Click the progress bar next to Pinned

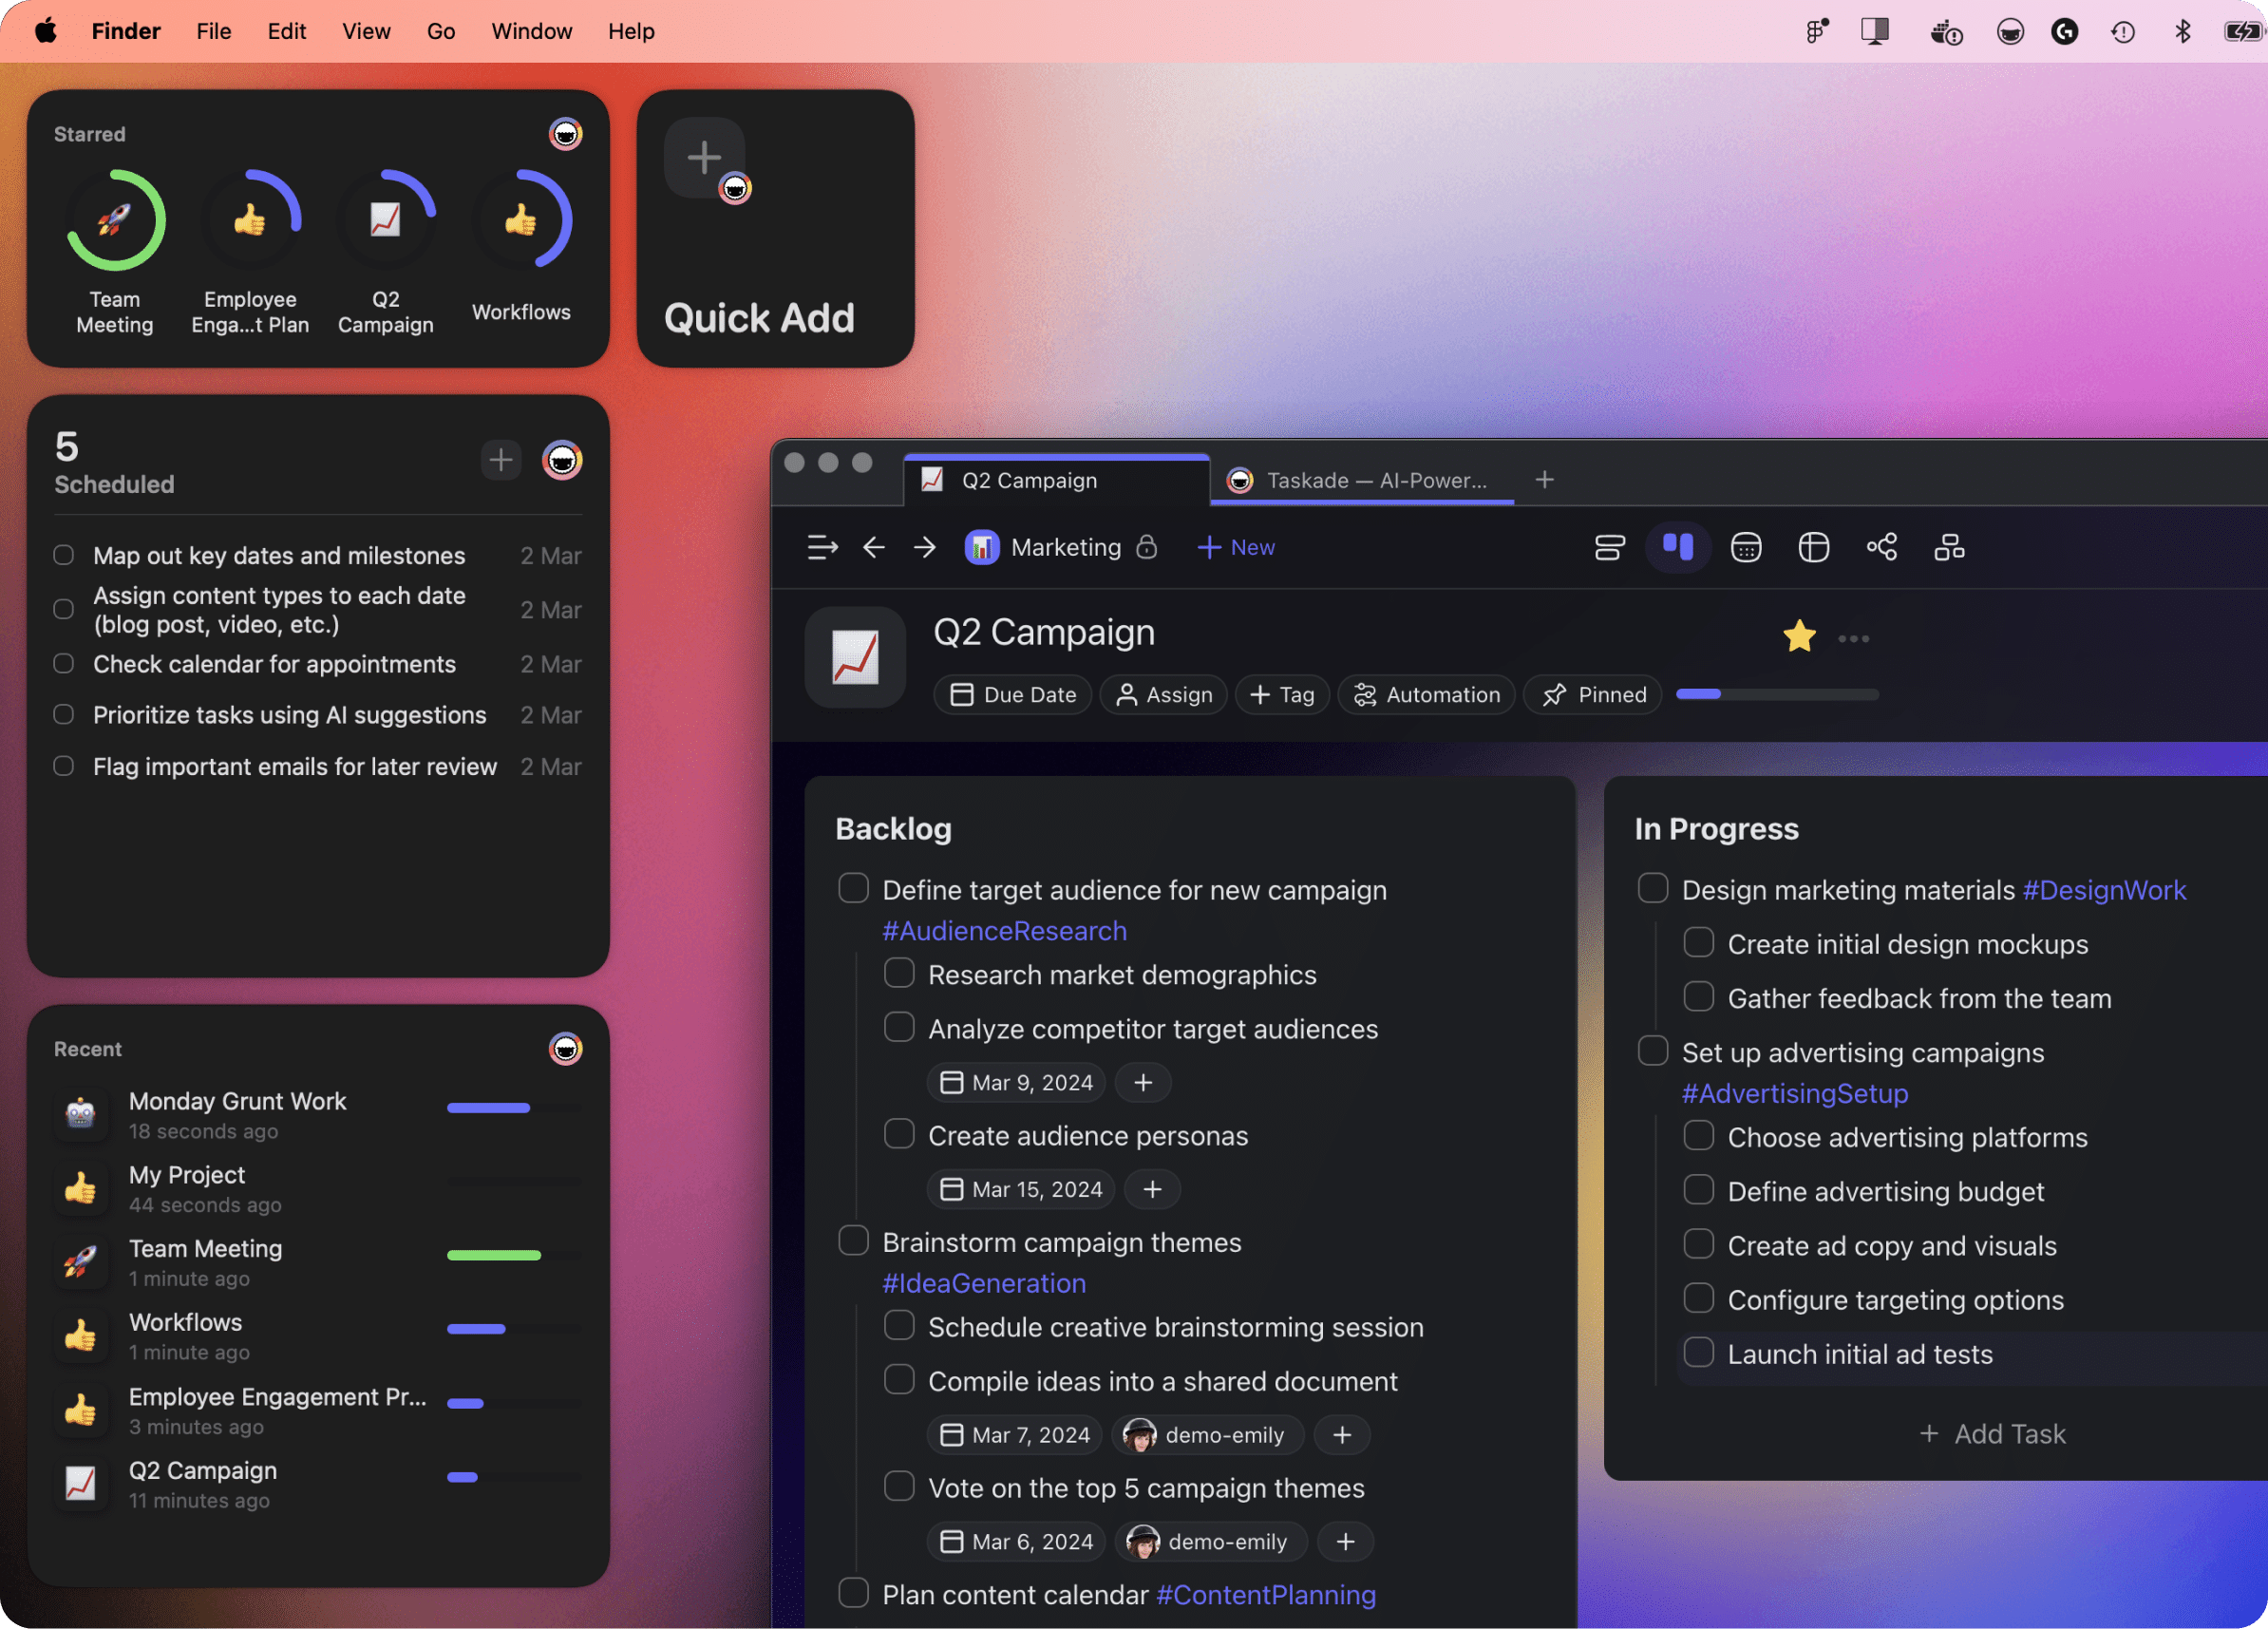pos(1777,694)
